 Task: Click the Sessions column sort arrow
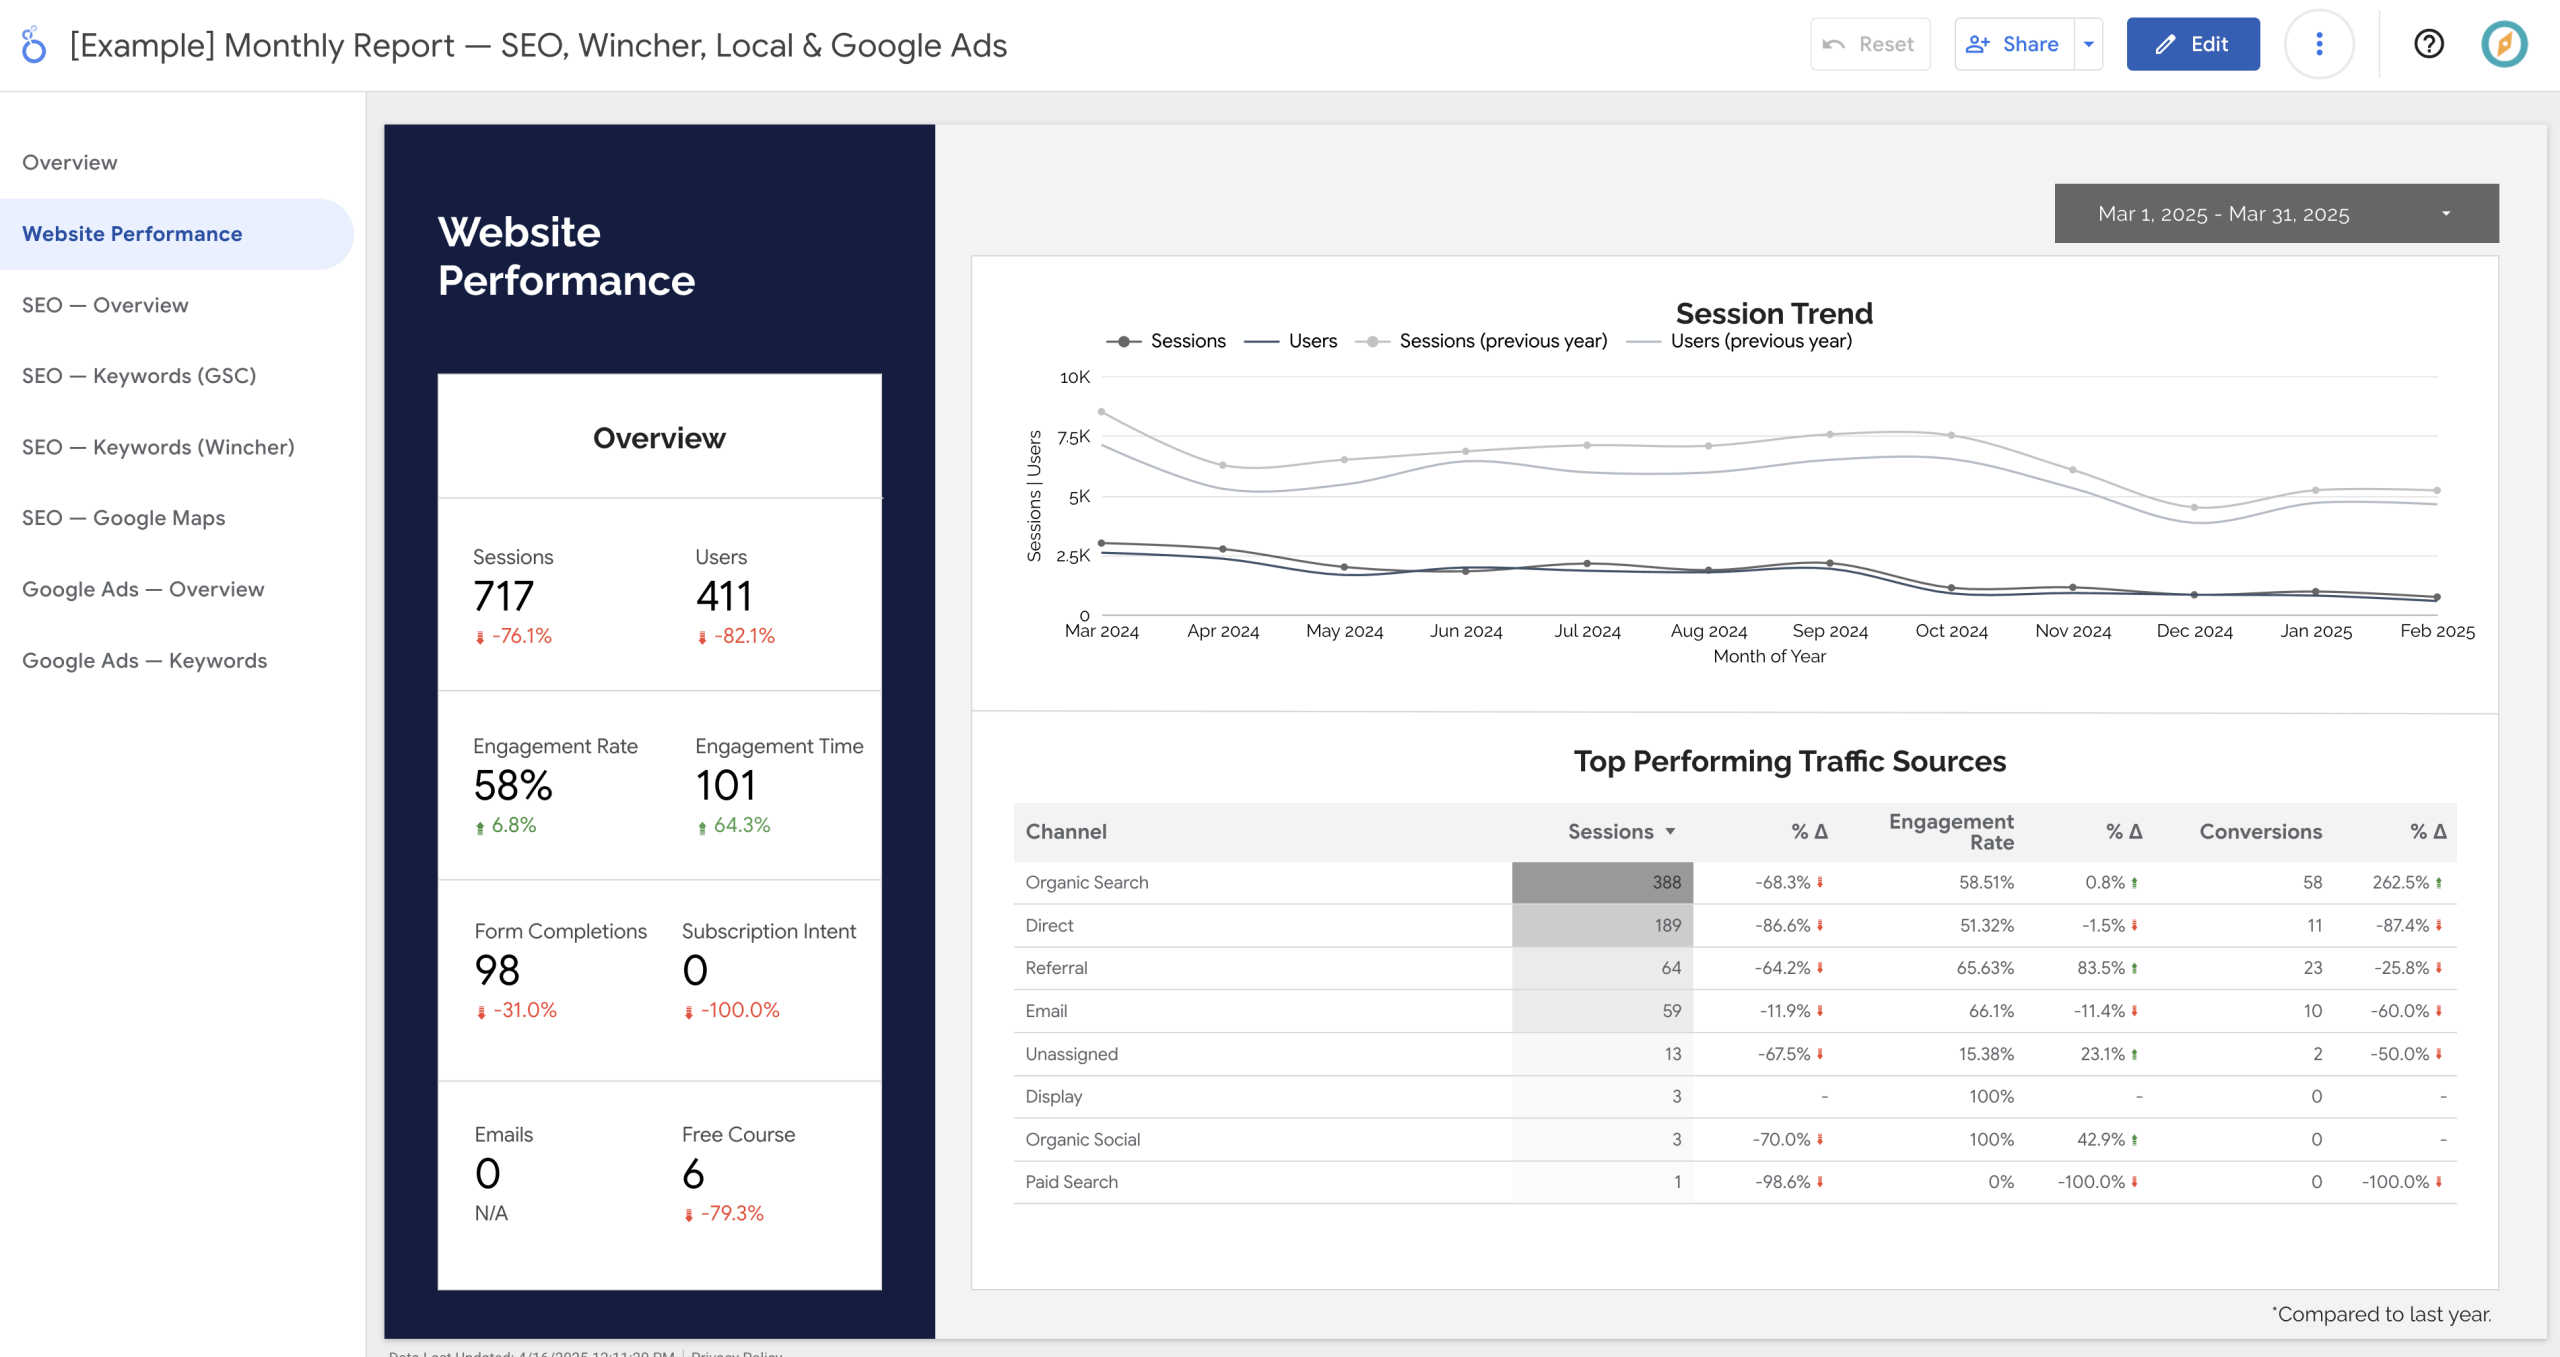pos(1671,831)
